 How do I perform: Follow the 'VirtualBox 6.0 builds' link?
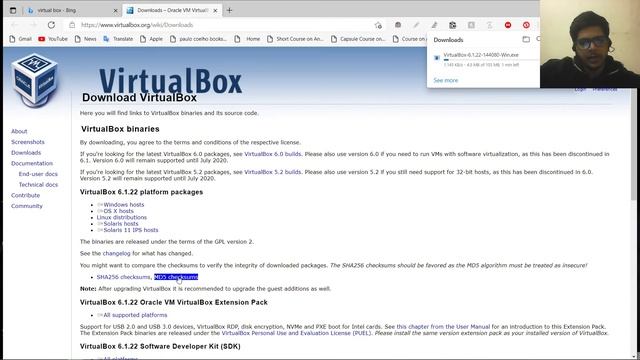pos(273,154)
